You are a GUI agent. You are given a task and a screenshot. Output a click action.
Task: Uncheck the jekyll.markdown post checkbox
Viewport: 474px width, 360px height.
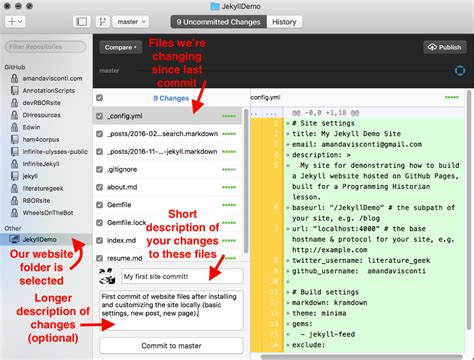click(99, 151)
